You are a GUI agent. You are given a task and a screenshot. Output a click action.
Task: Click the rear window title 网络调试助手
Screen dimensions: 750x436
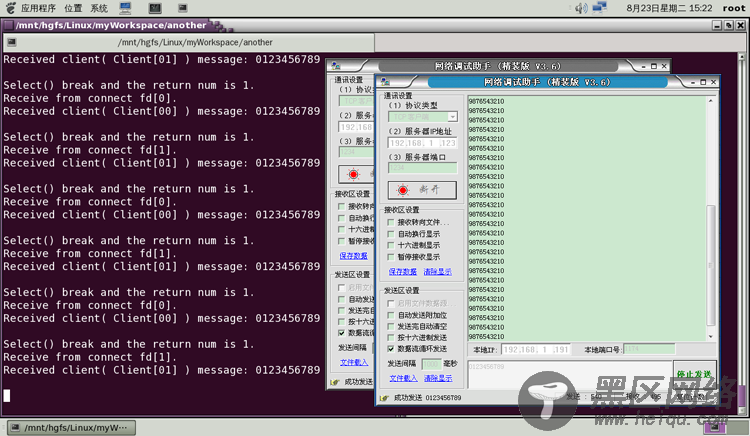[497, 66]
